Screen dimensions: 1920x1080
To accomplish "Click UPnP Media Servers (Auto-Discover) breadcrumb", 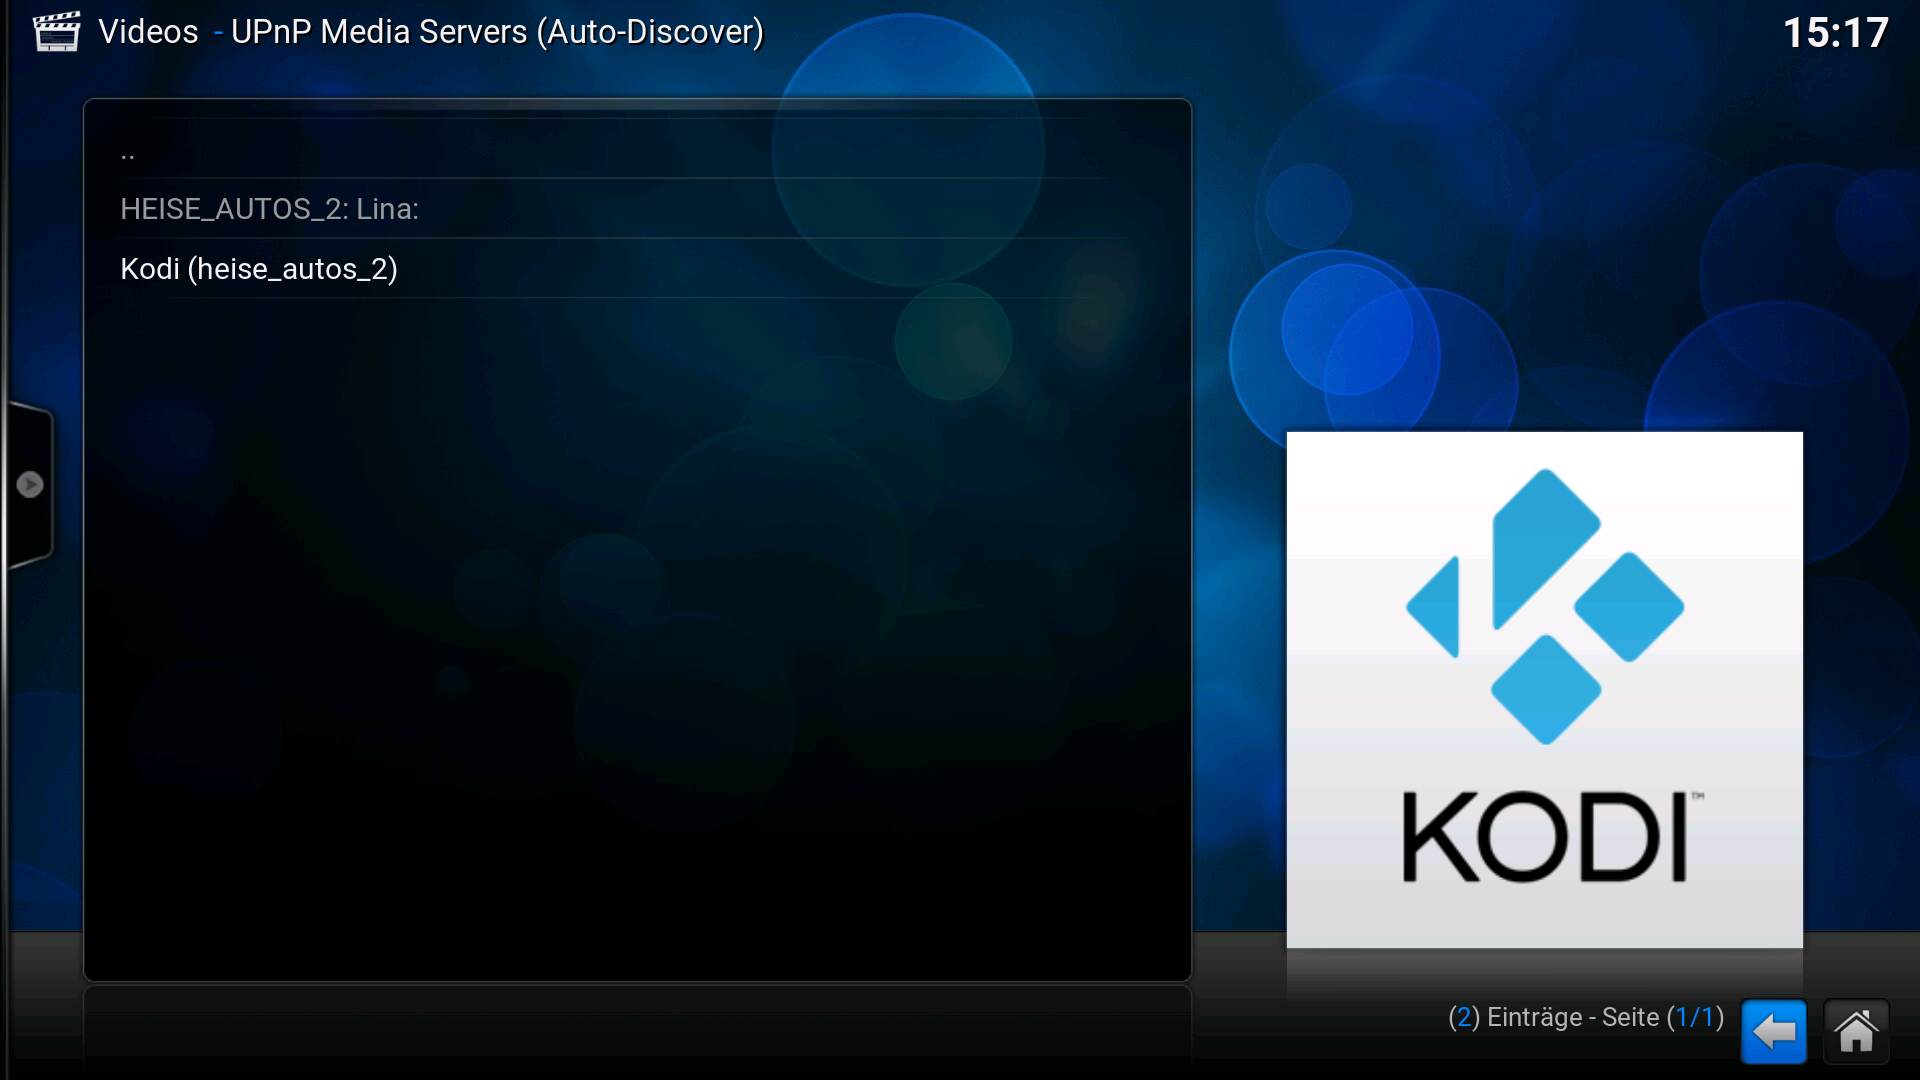I will 497,32.
